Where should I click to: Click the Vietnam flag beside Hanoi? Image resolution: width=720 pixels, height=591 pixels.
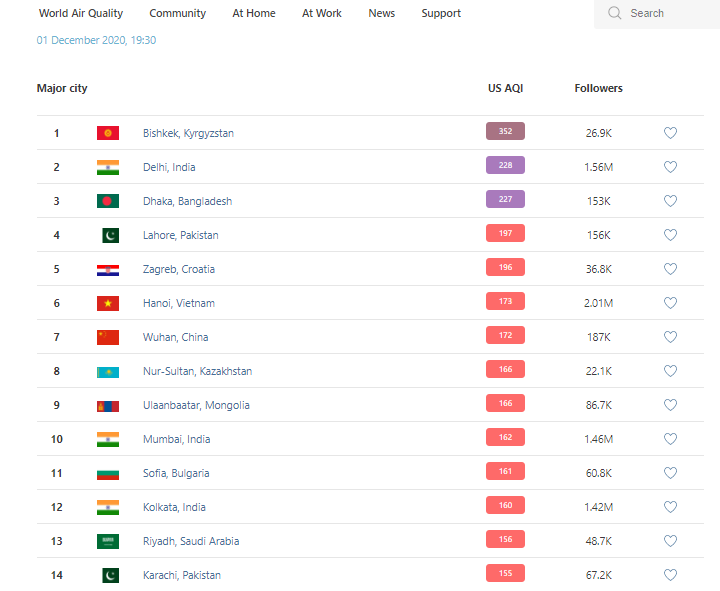(x=108, y=303)
